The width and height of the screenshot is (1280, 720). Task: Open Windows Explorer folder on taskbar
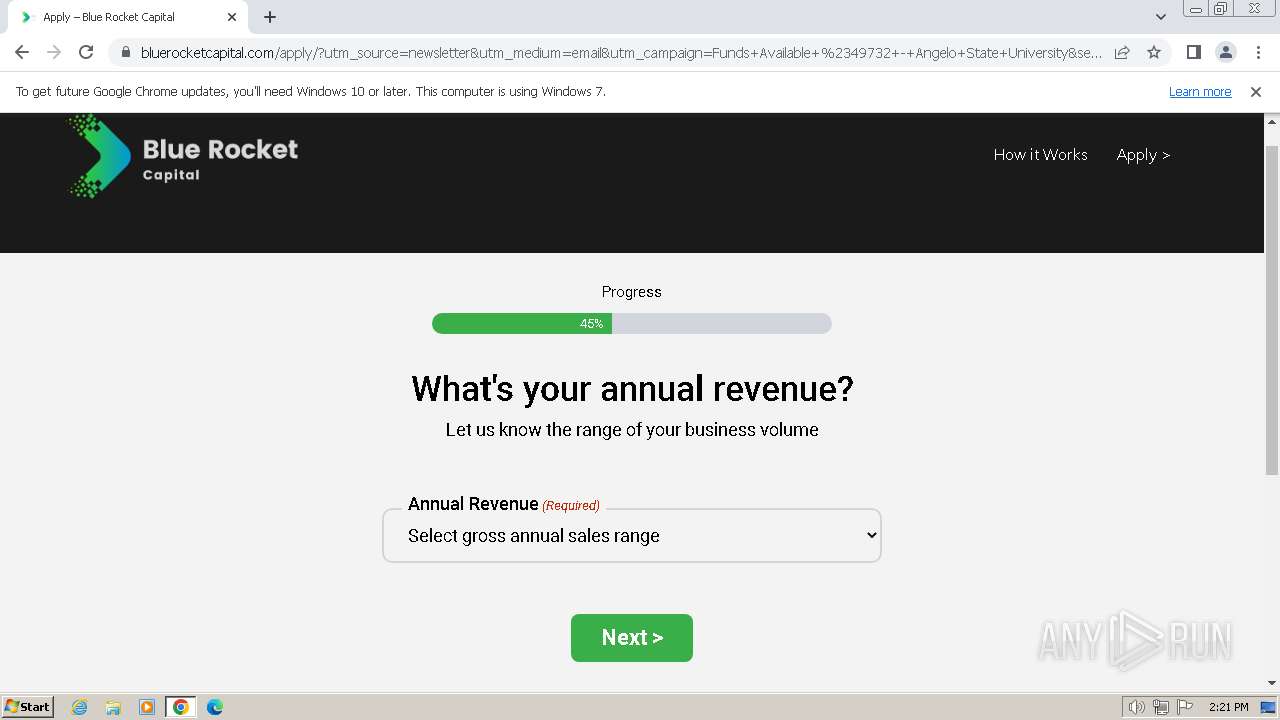point(113,707)
